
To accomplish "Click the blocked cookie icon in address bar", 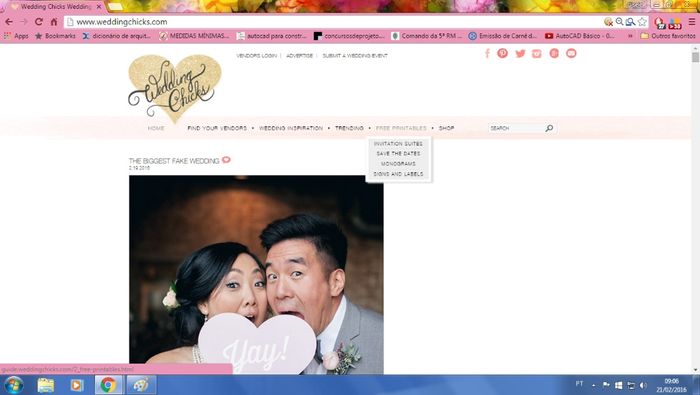I will click(608, 21).
